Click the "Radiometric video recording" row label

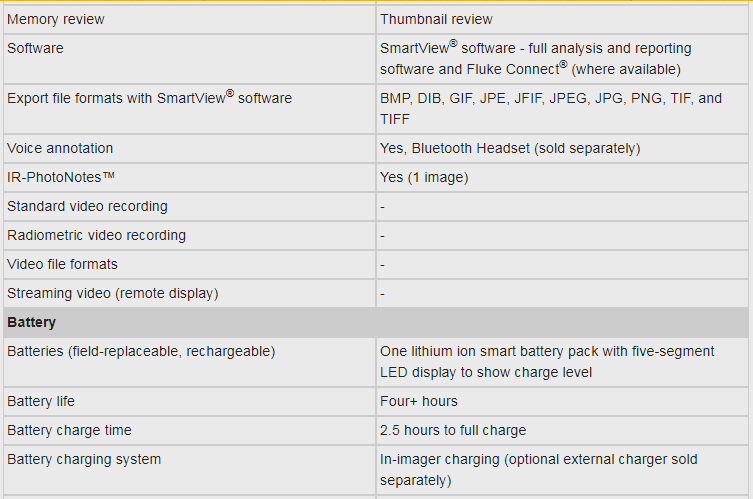click(x=96, y=235)
